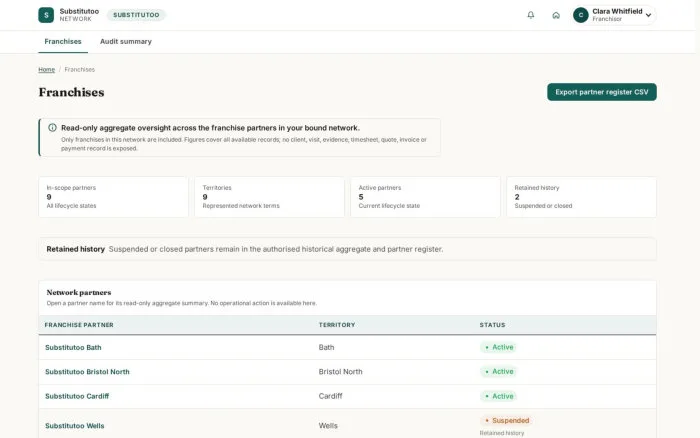Click Active status badge for Substitutoo Cardiff

[498, 396]
